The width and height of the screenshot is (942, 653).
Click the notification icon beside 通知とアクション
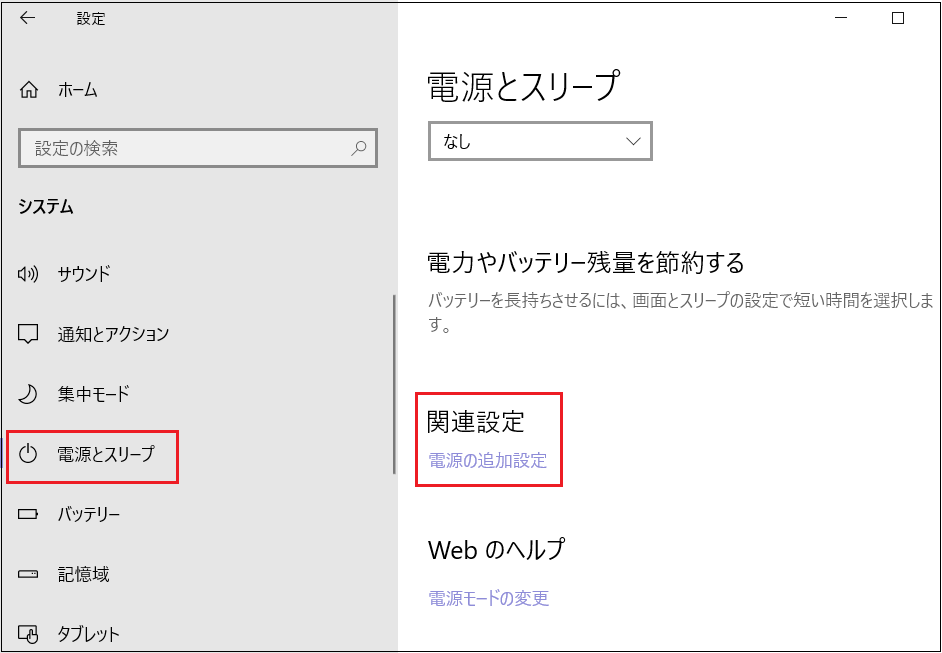29,334
